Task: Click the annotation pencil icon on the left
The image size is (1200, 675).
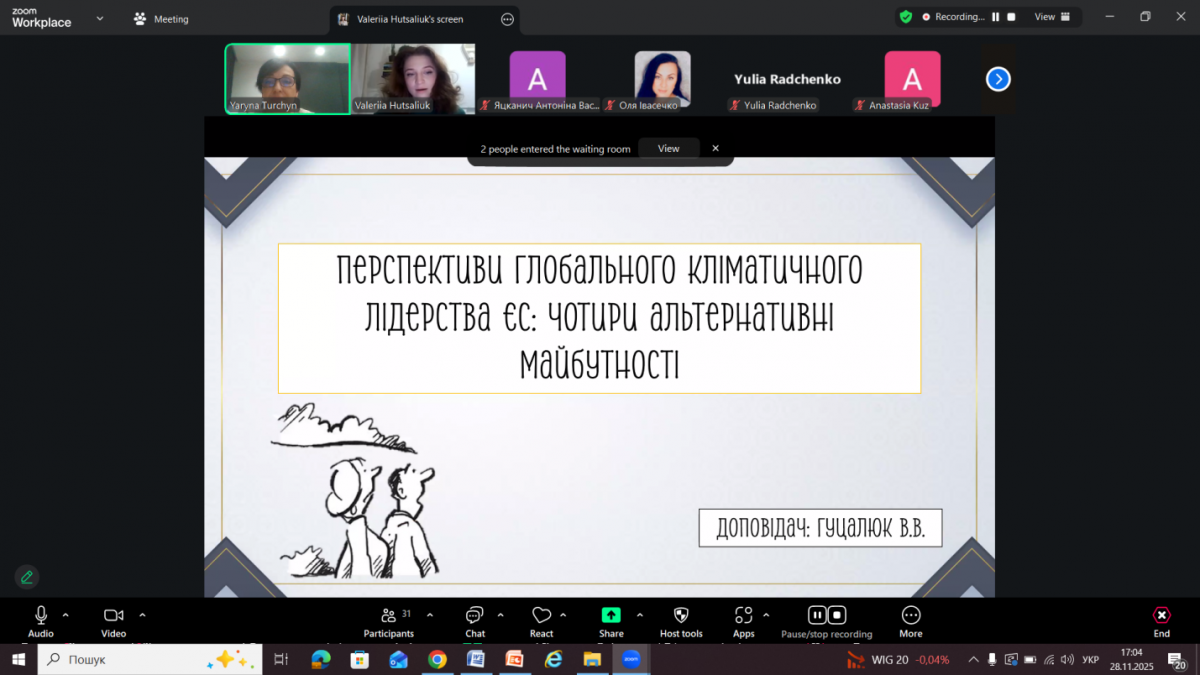Action: (x=26, y=577)
